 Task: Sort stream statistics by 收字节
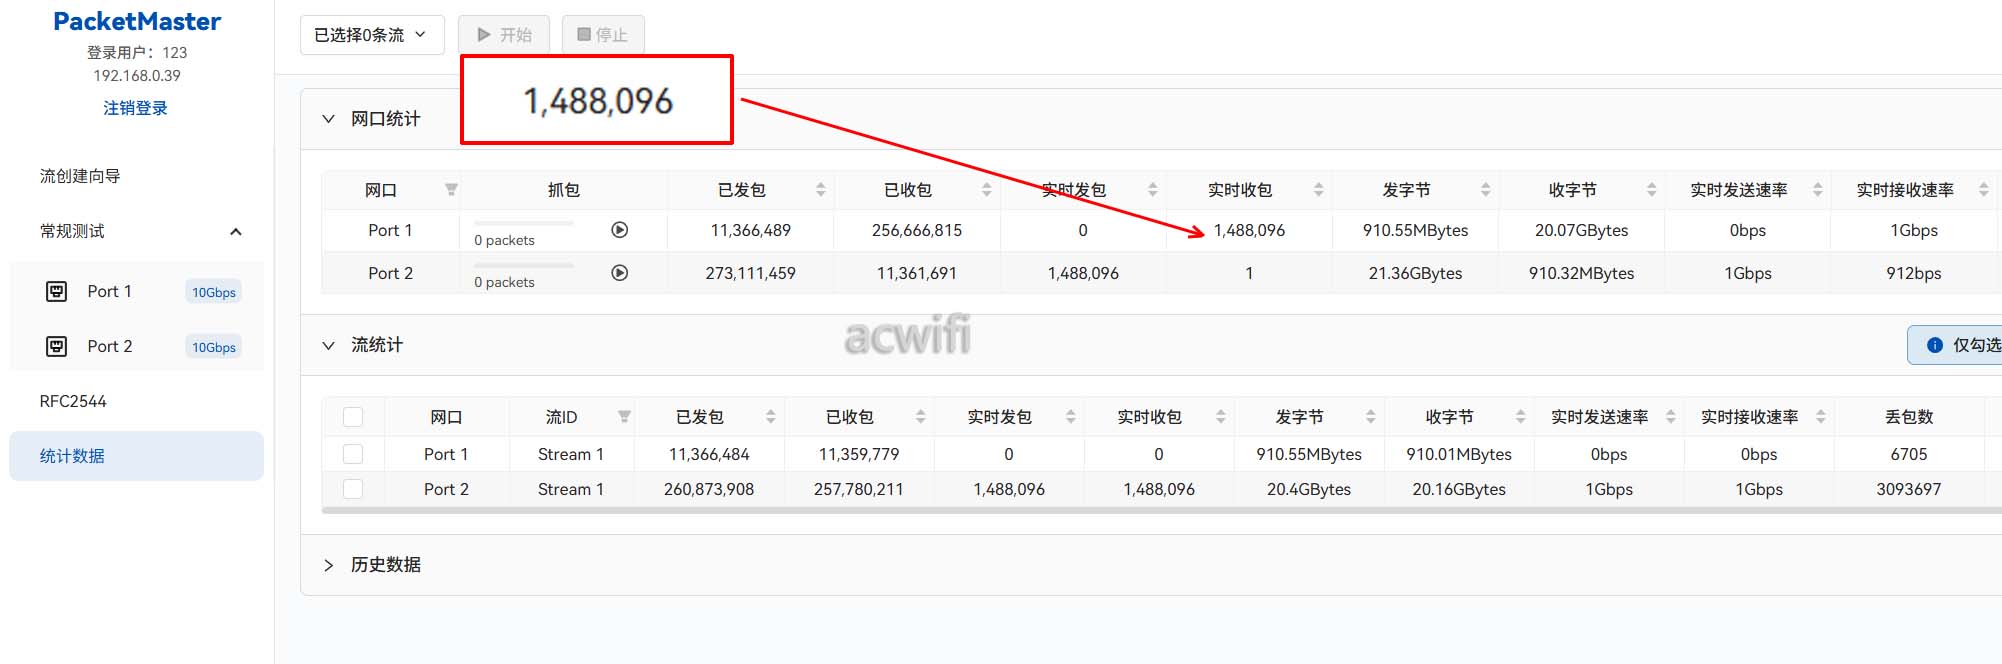[x=1520, y=417]
